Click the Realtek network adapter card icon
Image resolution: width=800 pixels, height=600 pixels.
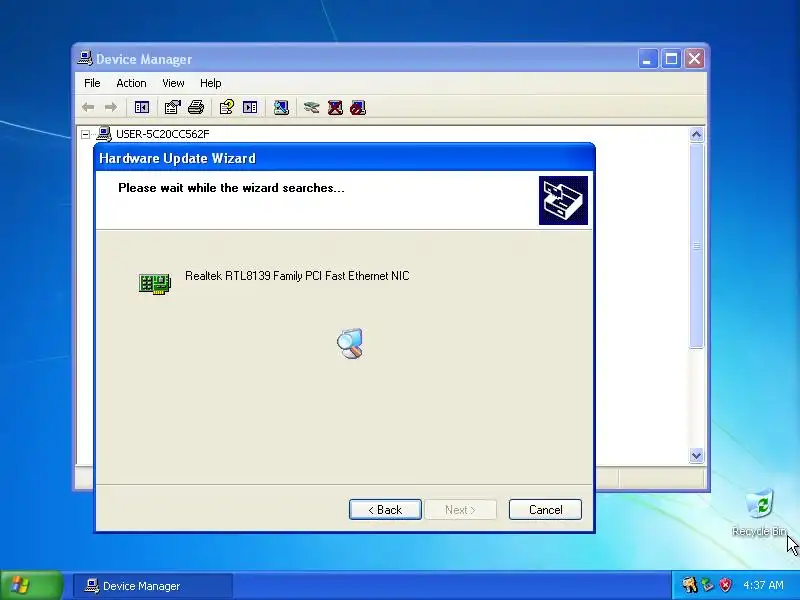155,284
